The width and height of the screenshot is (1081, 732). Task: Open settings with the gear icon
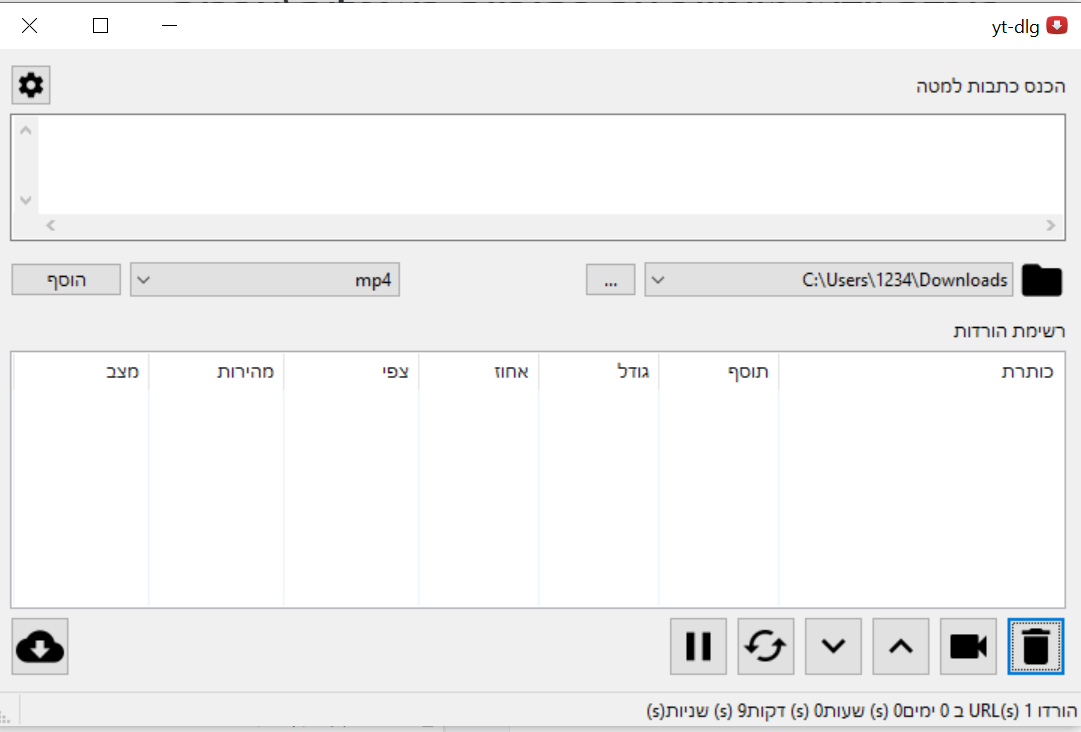pos(31,86)
